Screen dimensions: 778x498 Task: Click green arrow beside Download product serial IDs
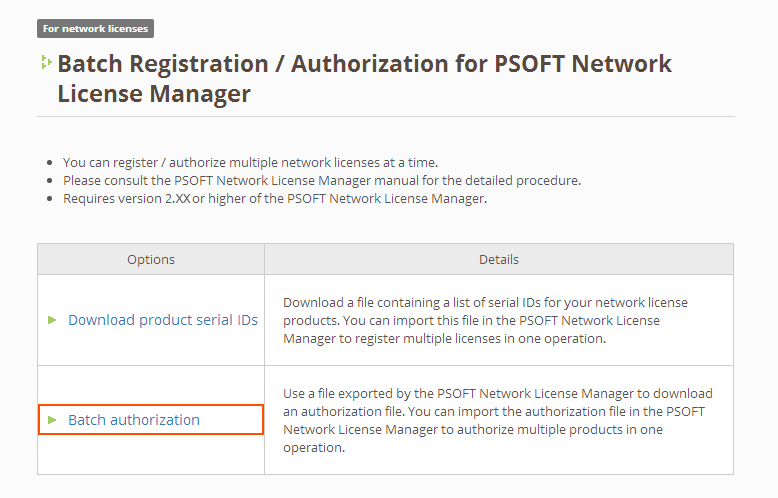coord(52,320)
